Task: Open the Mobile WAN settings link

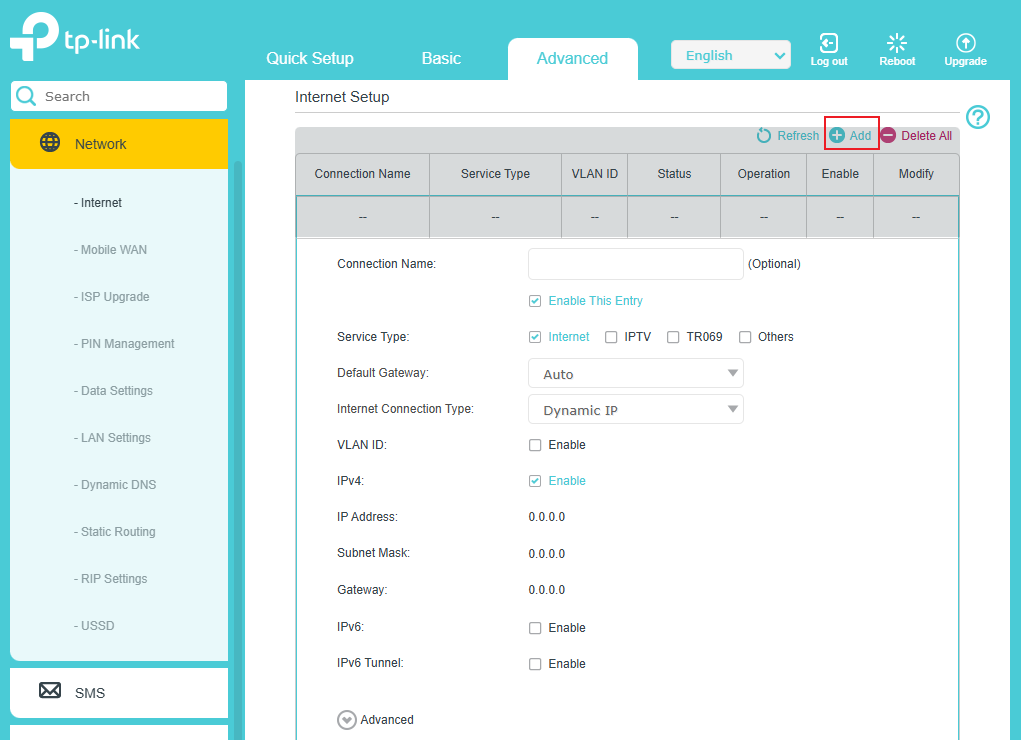Action: 110,250
